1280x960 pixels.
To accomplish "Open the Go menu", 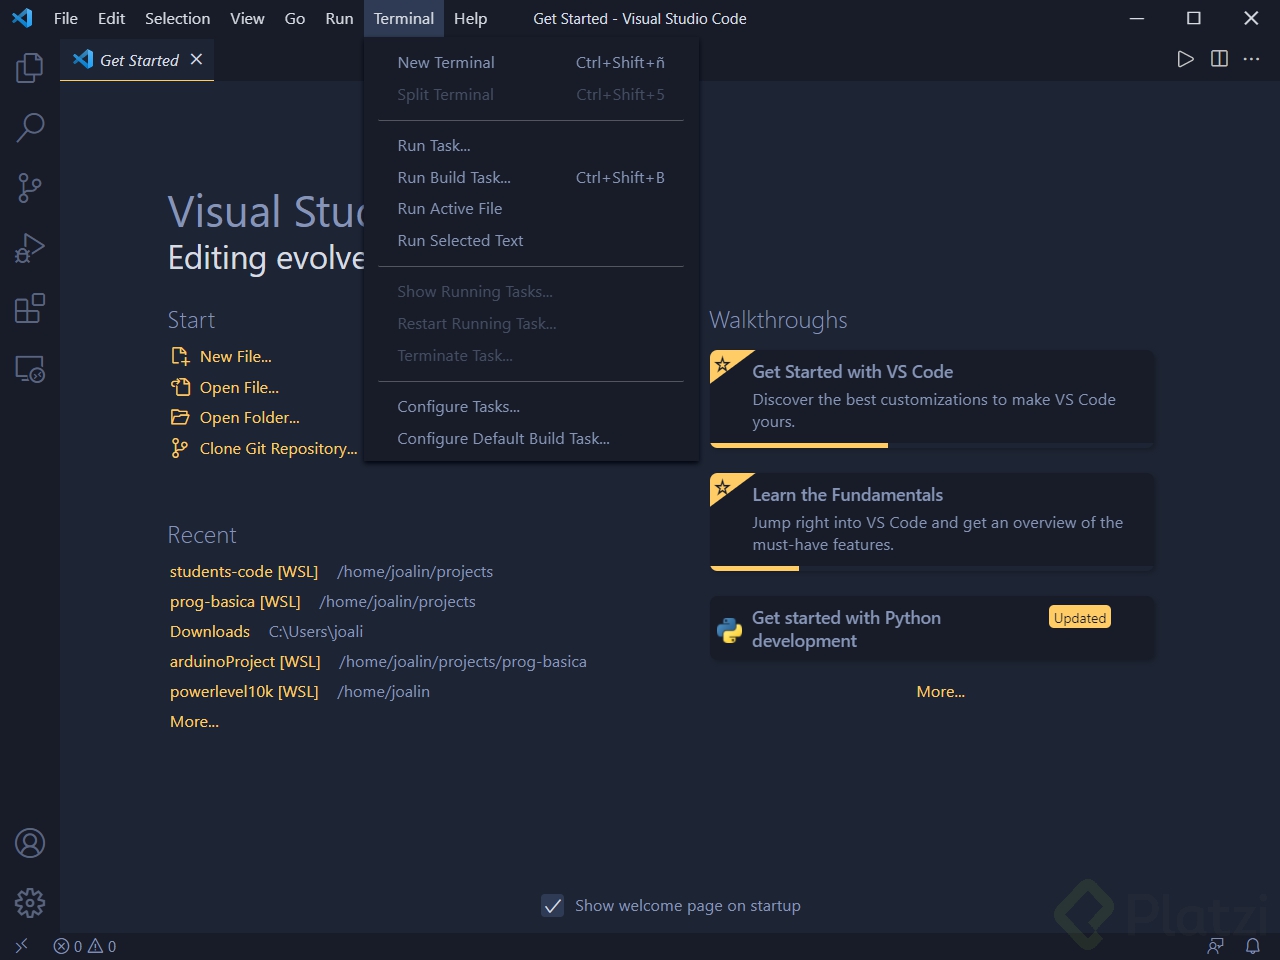I will tap(295, 18).
